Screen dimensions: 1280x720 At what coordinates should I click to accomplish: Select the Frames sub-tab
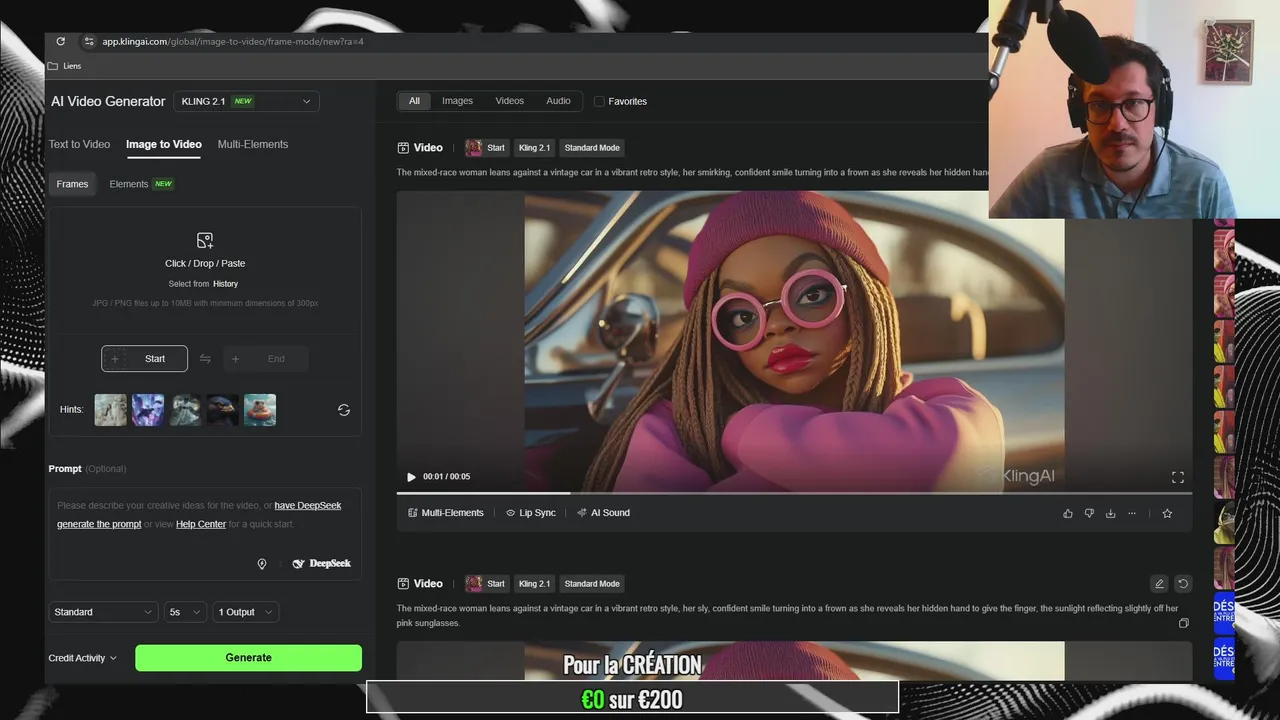coord(72,184)
